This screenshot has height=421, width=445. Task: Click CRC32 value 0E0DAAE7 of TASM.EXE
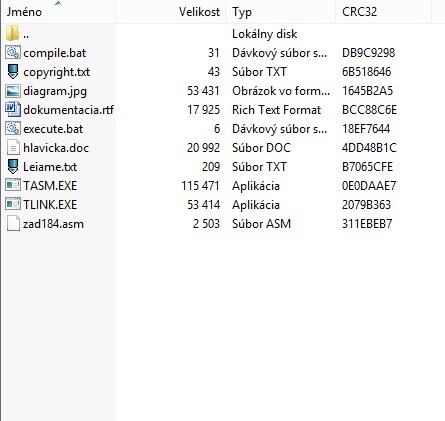tap(369, 186)
